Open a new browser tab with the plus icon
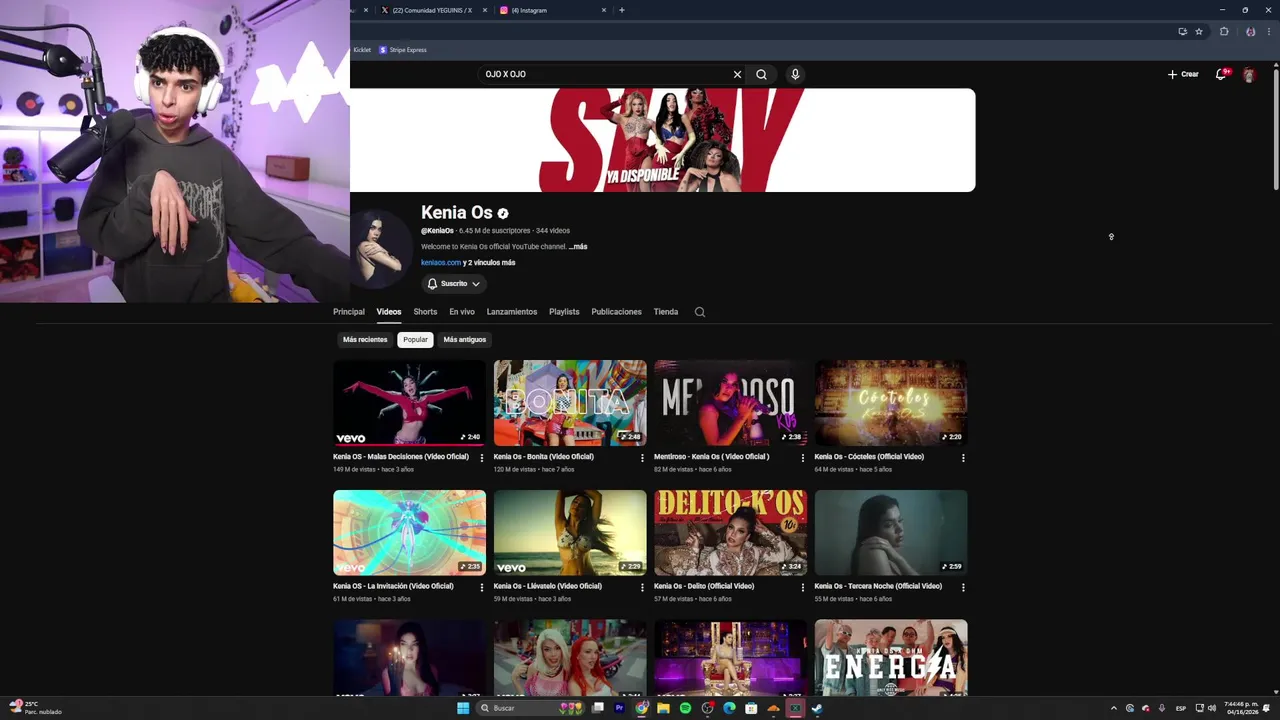 [x=622, y=10]
